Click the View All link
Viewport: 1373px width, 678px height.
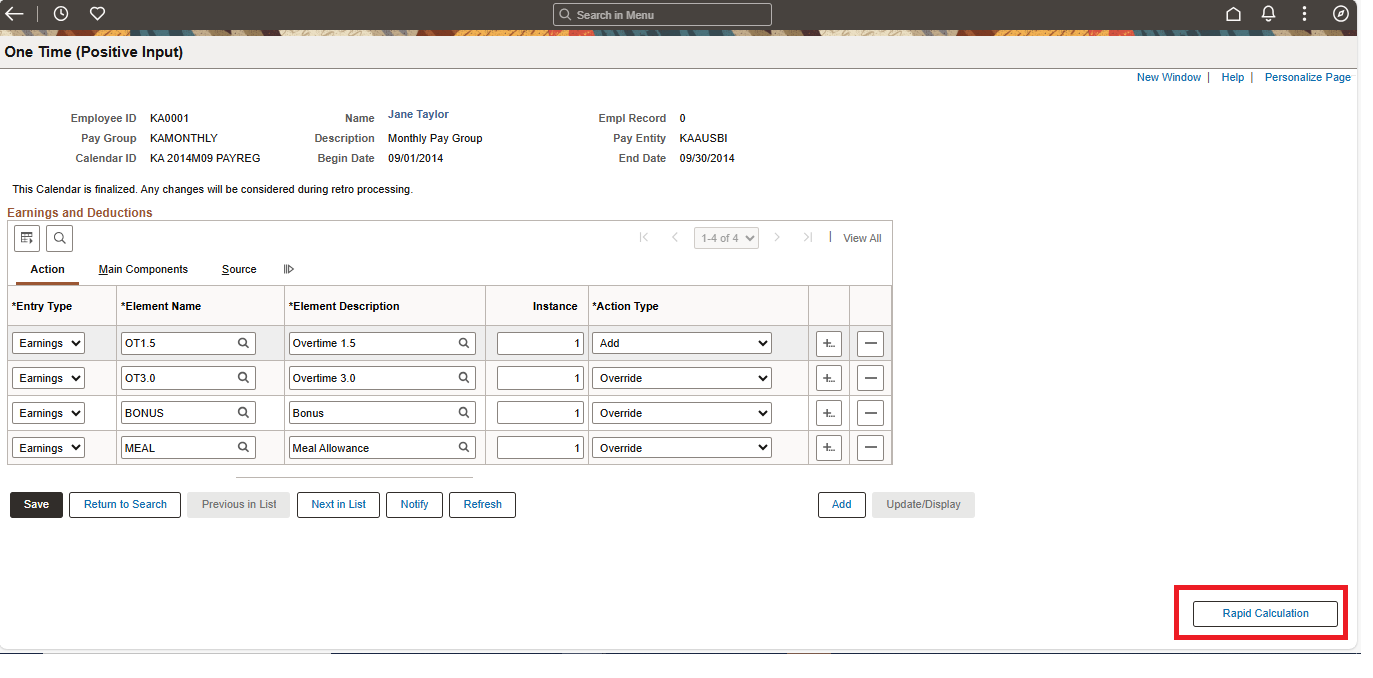(861, 237)
